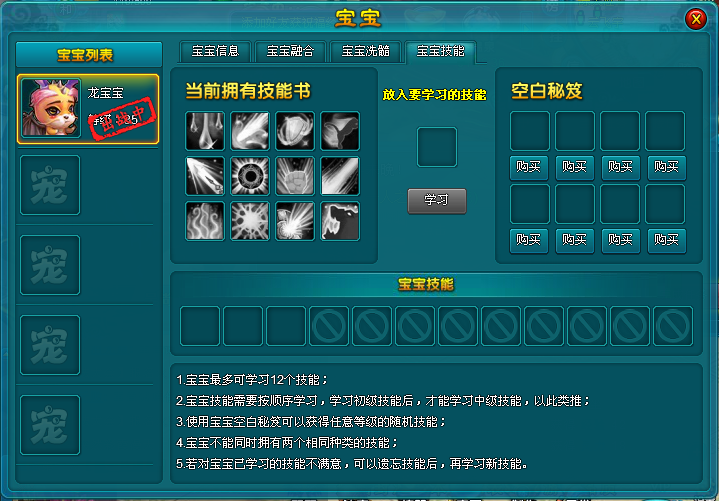Go to the 宝宝洗髓 tab

coord(365,51)
